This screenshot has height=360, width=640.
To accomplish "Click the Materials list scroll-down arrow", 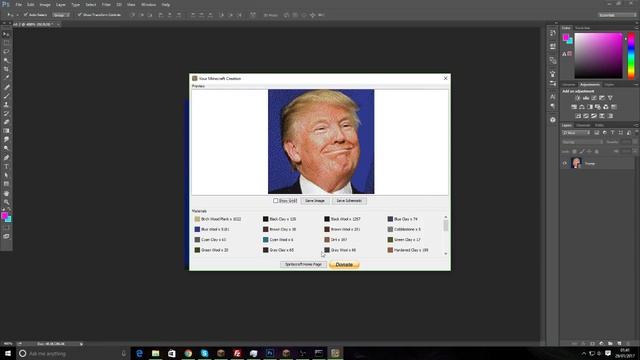I will (x=445, y=253).
